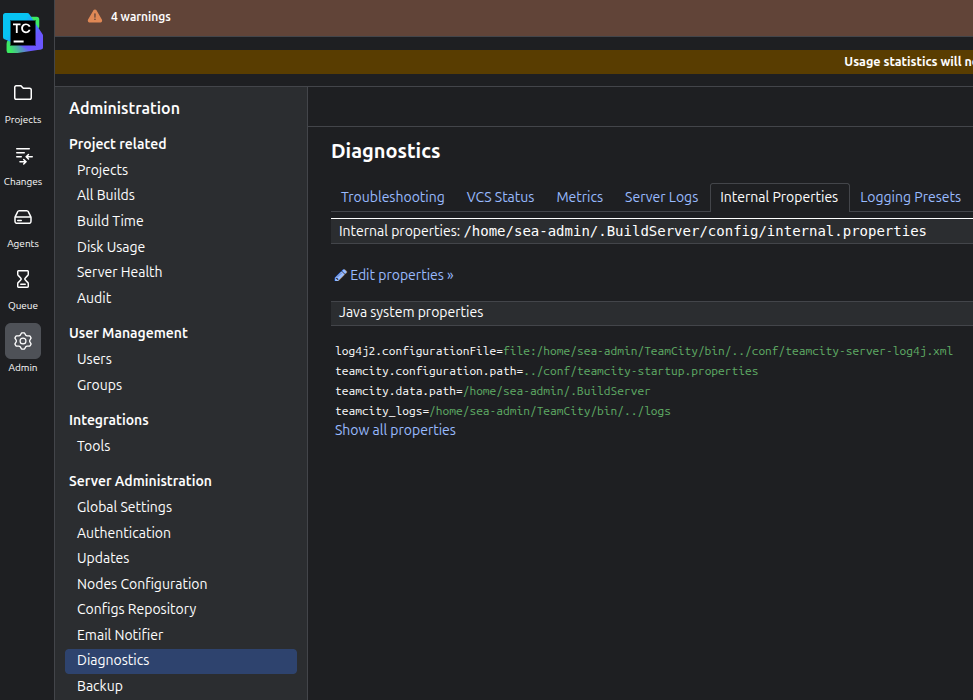Screen dimensions: 973x700
Task: Click the Java system properties header
Action: [411, 312]
